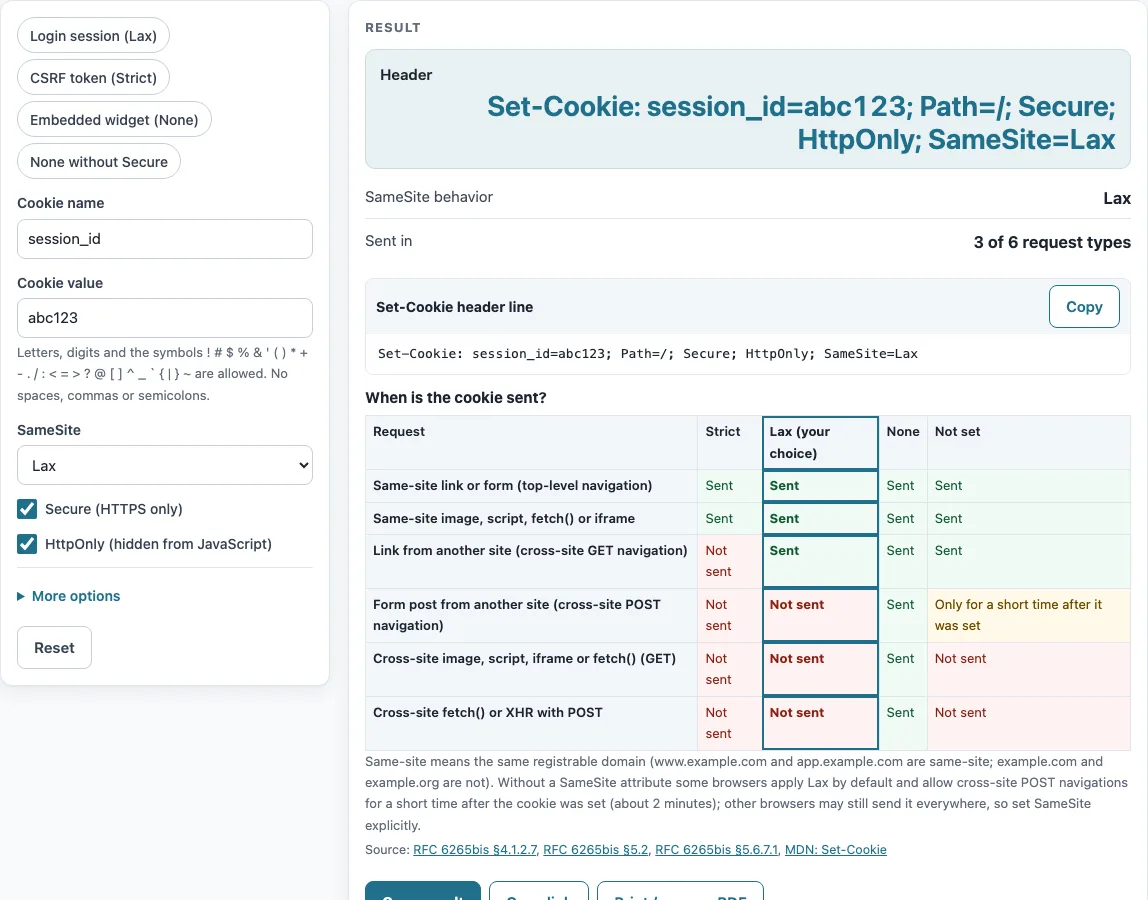The width and height of the screenshot is (1148, 900).
Task: Copy the Set-Cookie header line
Action: pyautogui.click(x=1084, y=307)
